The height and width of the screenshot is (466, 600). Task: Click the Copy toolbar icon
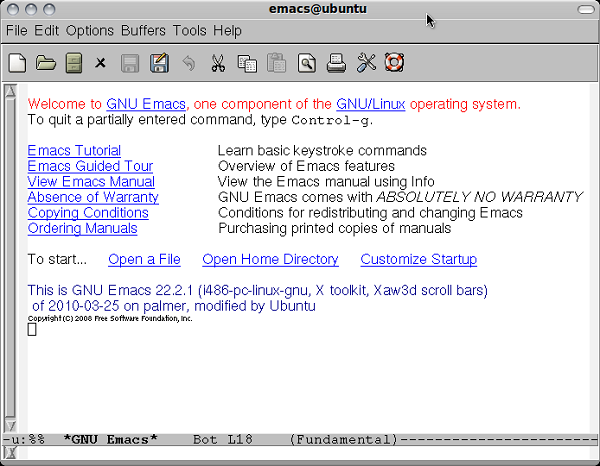pyautogui.click(x=247, y=63)
